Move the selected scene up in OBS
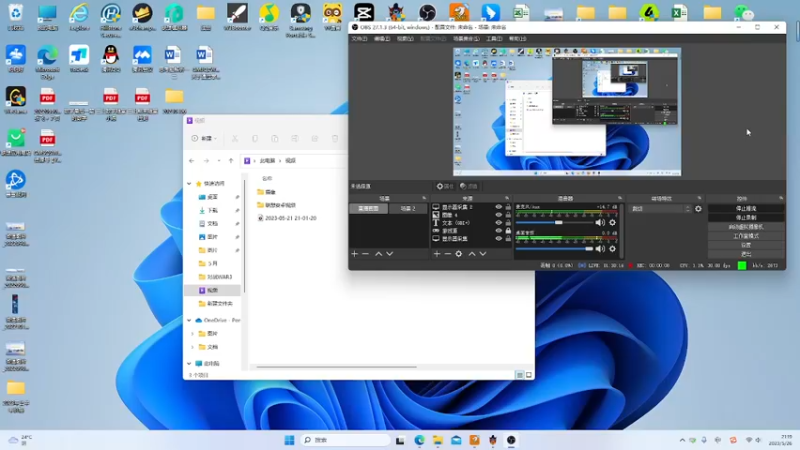 pos(379,254)
